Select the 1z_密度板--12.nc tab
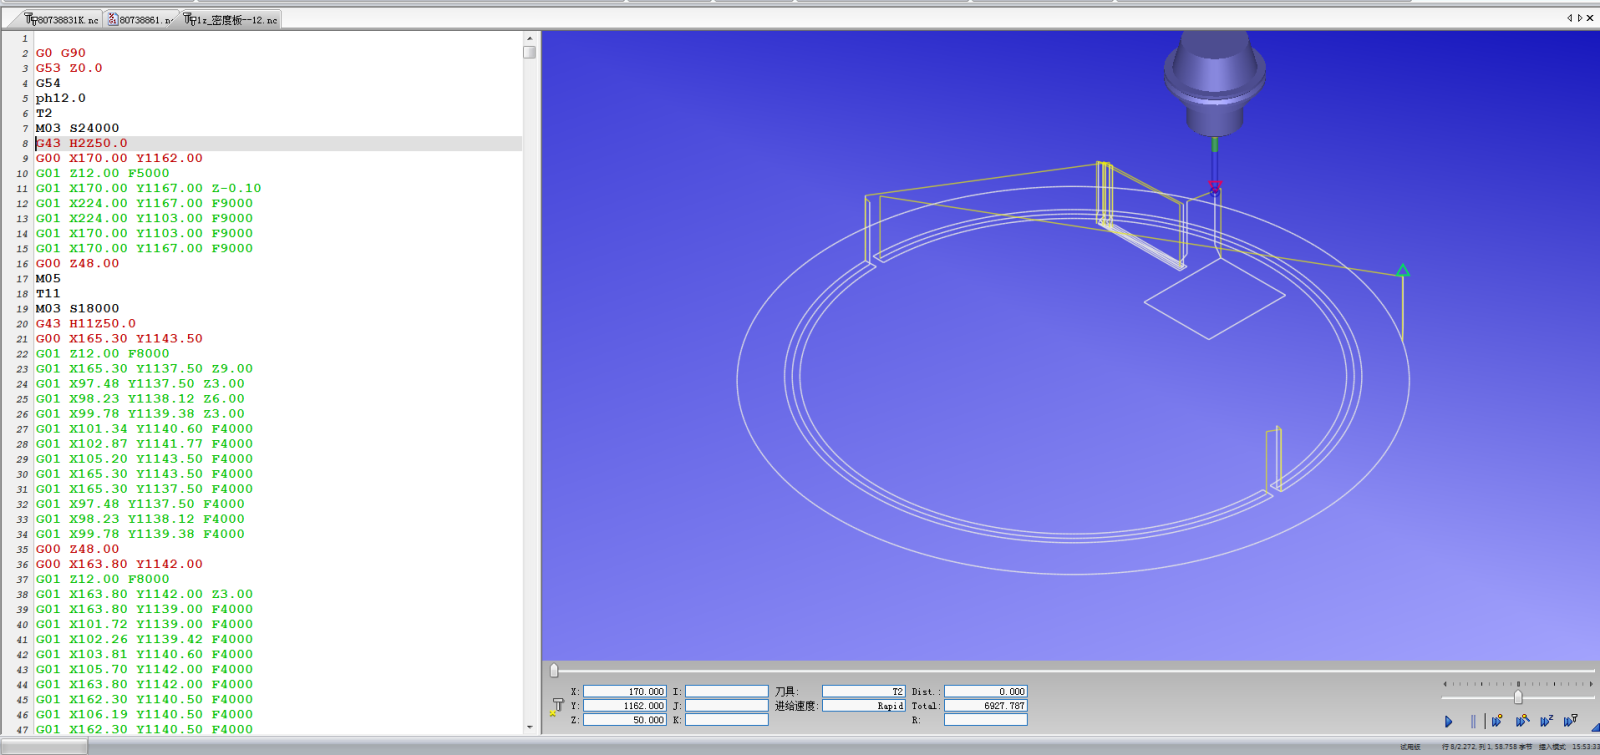The height and width of the screenshot is (755, 1600). click(x=231, y=19)
